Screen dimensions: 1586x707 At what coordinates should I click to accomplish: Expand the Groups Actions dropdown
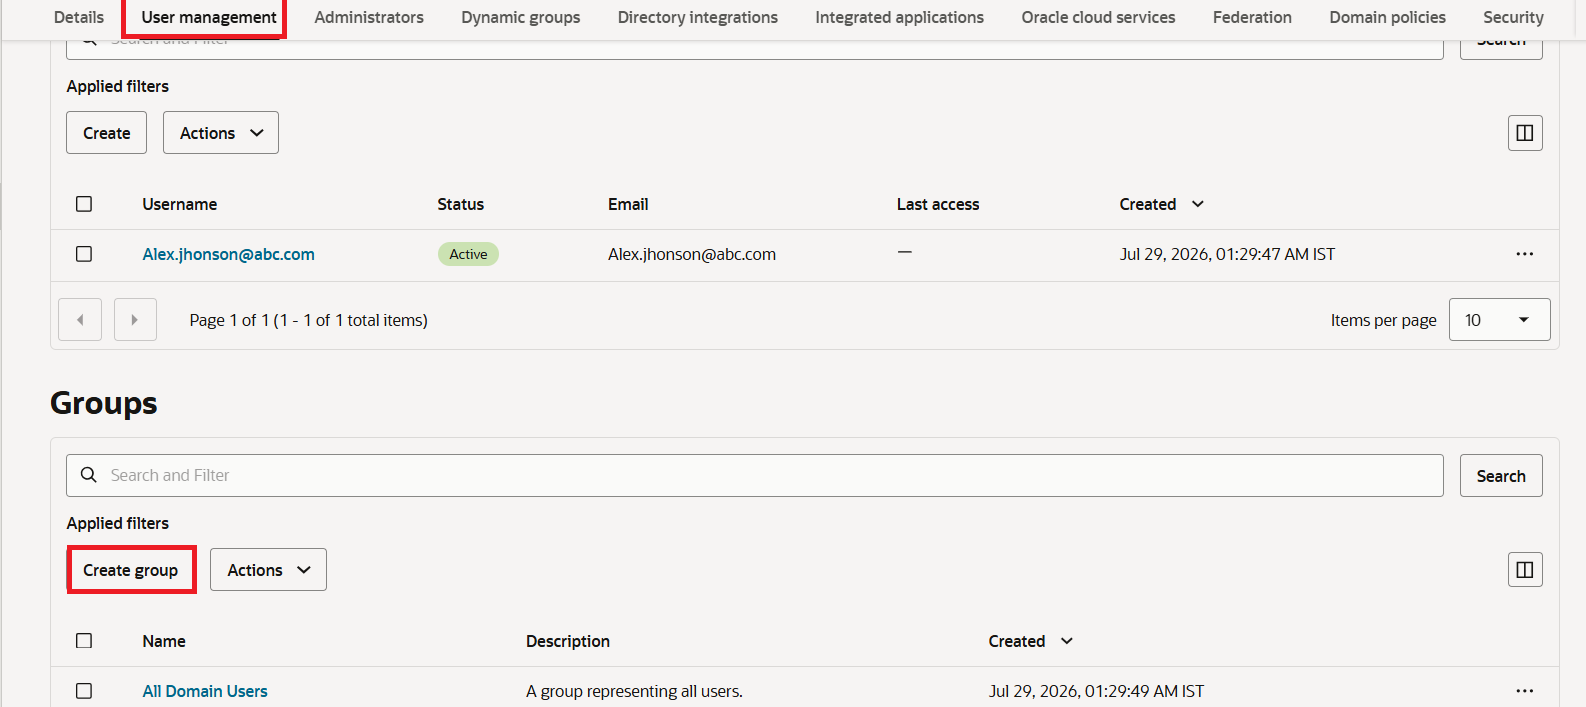pos(268,570)
